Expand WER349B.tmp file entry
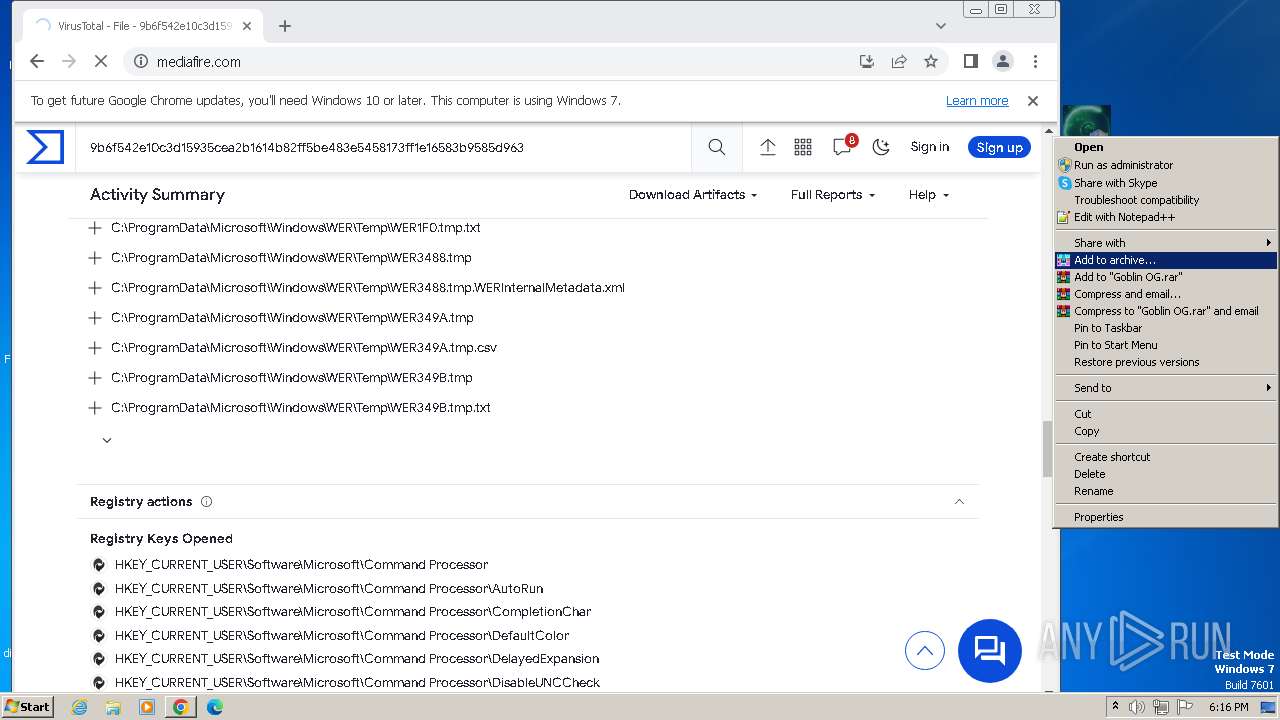Image resolution: width=1280 pixels, height=720 pixels. 95,378
